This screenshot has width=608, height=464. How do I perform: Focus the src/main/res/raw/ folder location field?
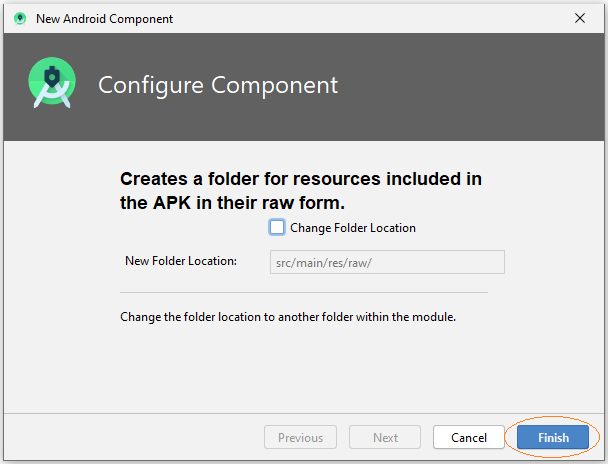coord(387,262)
